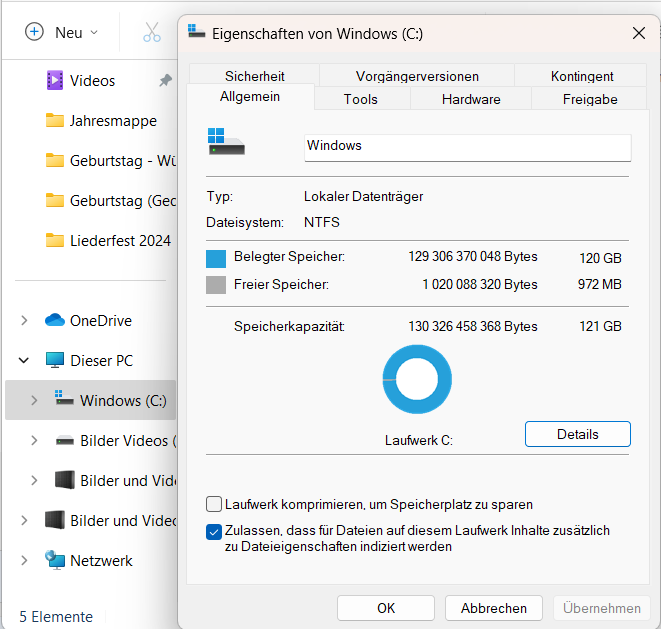Click the Bilder und Video top-level drive icon

pos(55,520)
